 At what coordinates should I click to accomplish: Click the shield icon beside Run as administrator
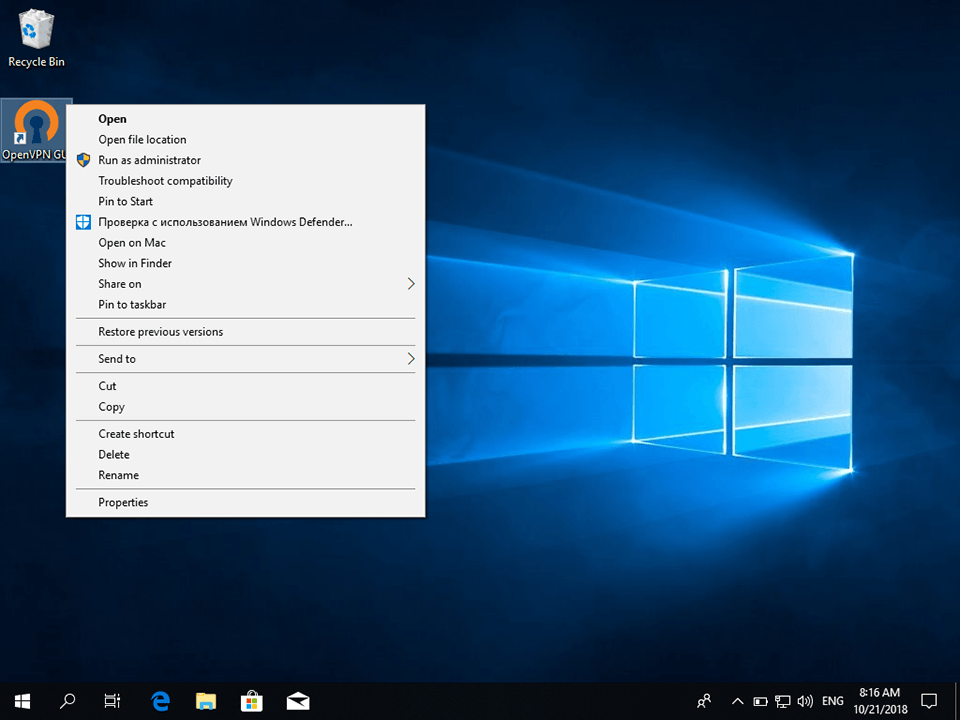(x=84, y=160)
